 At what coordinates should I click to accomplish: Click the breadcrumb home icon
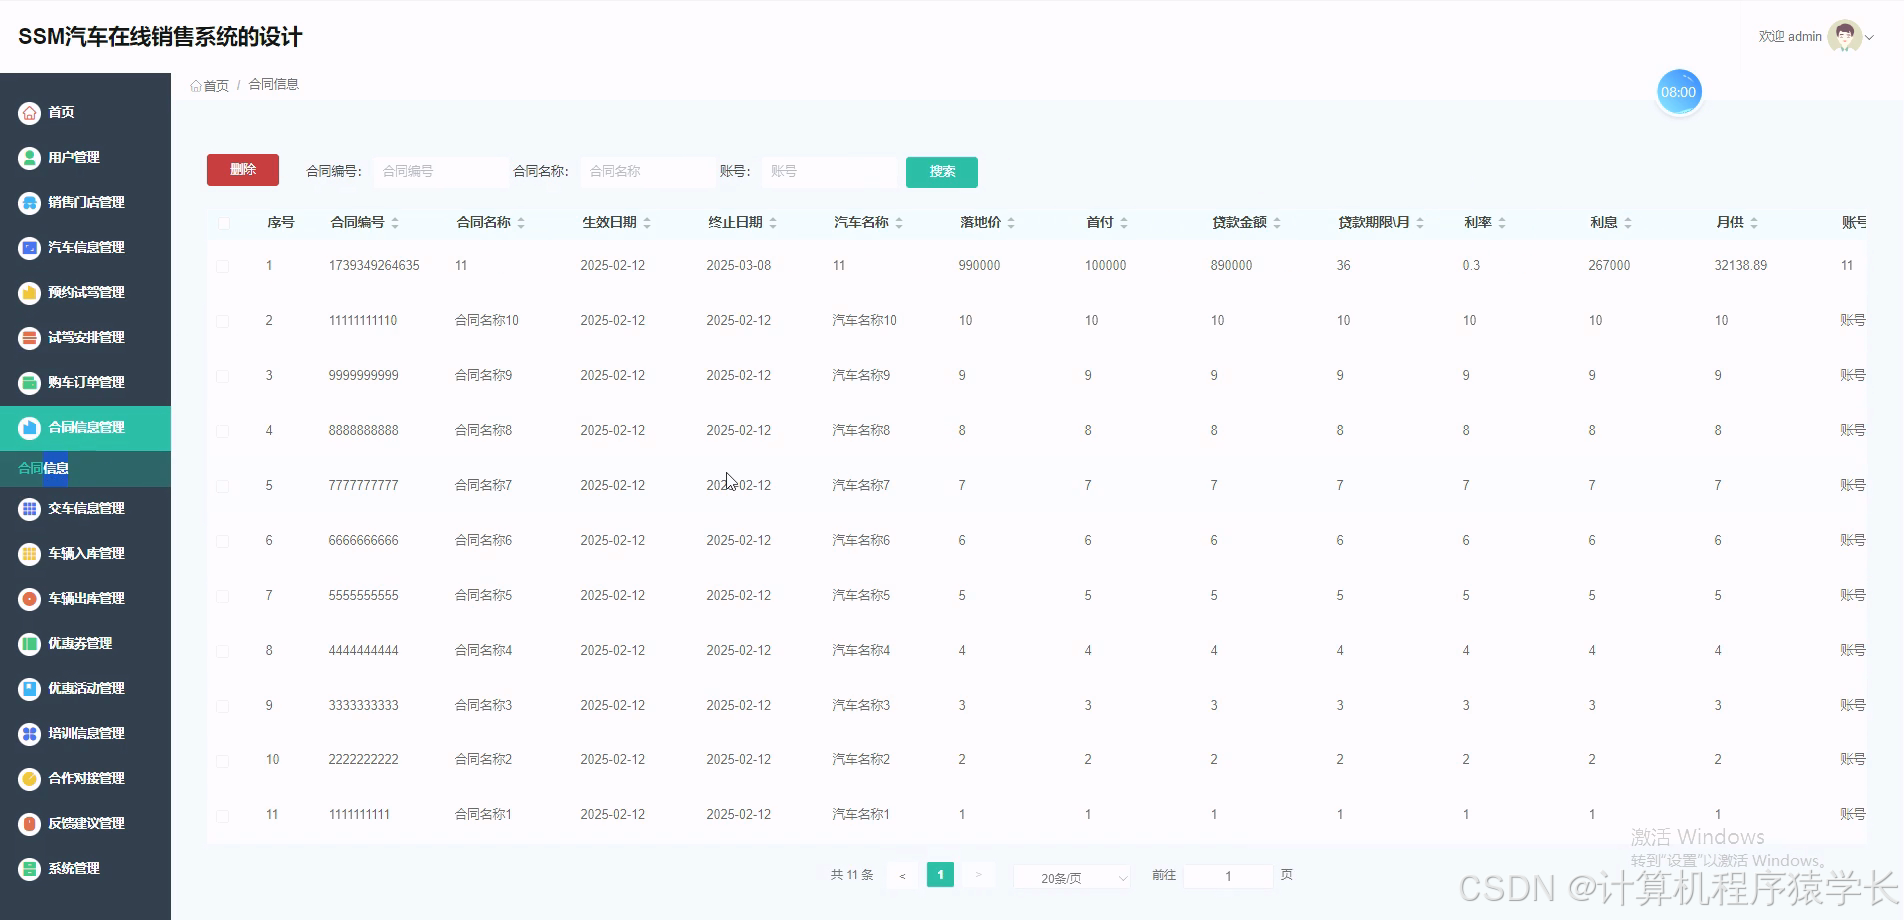(196, 86)
